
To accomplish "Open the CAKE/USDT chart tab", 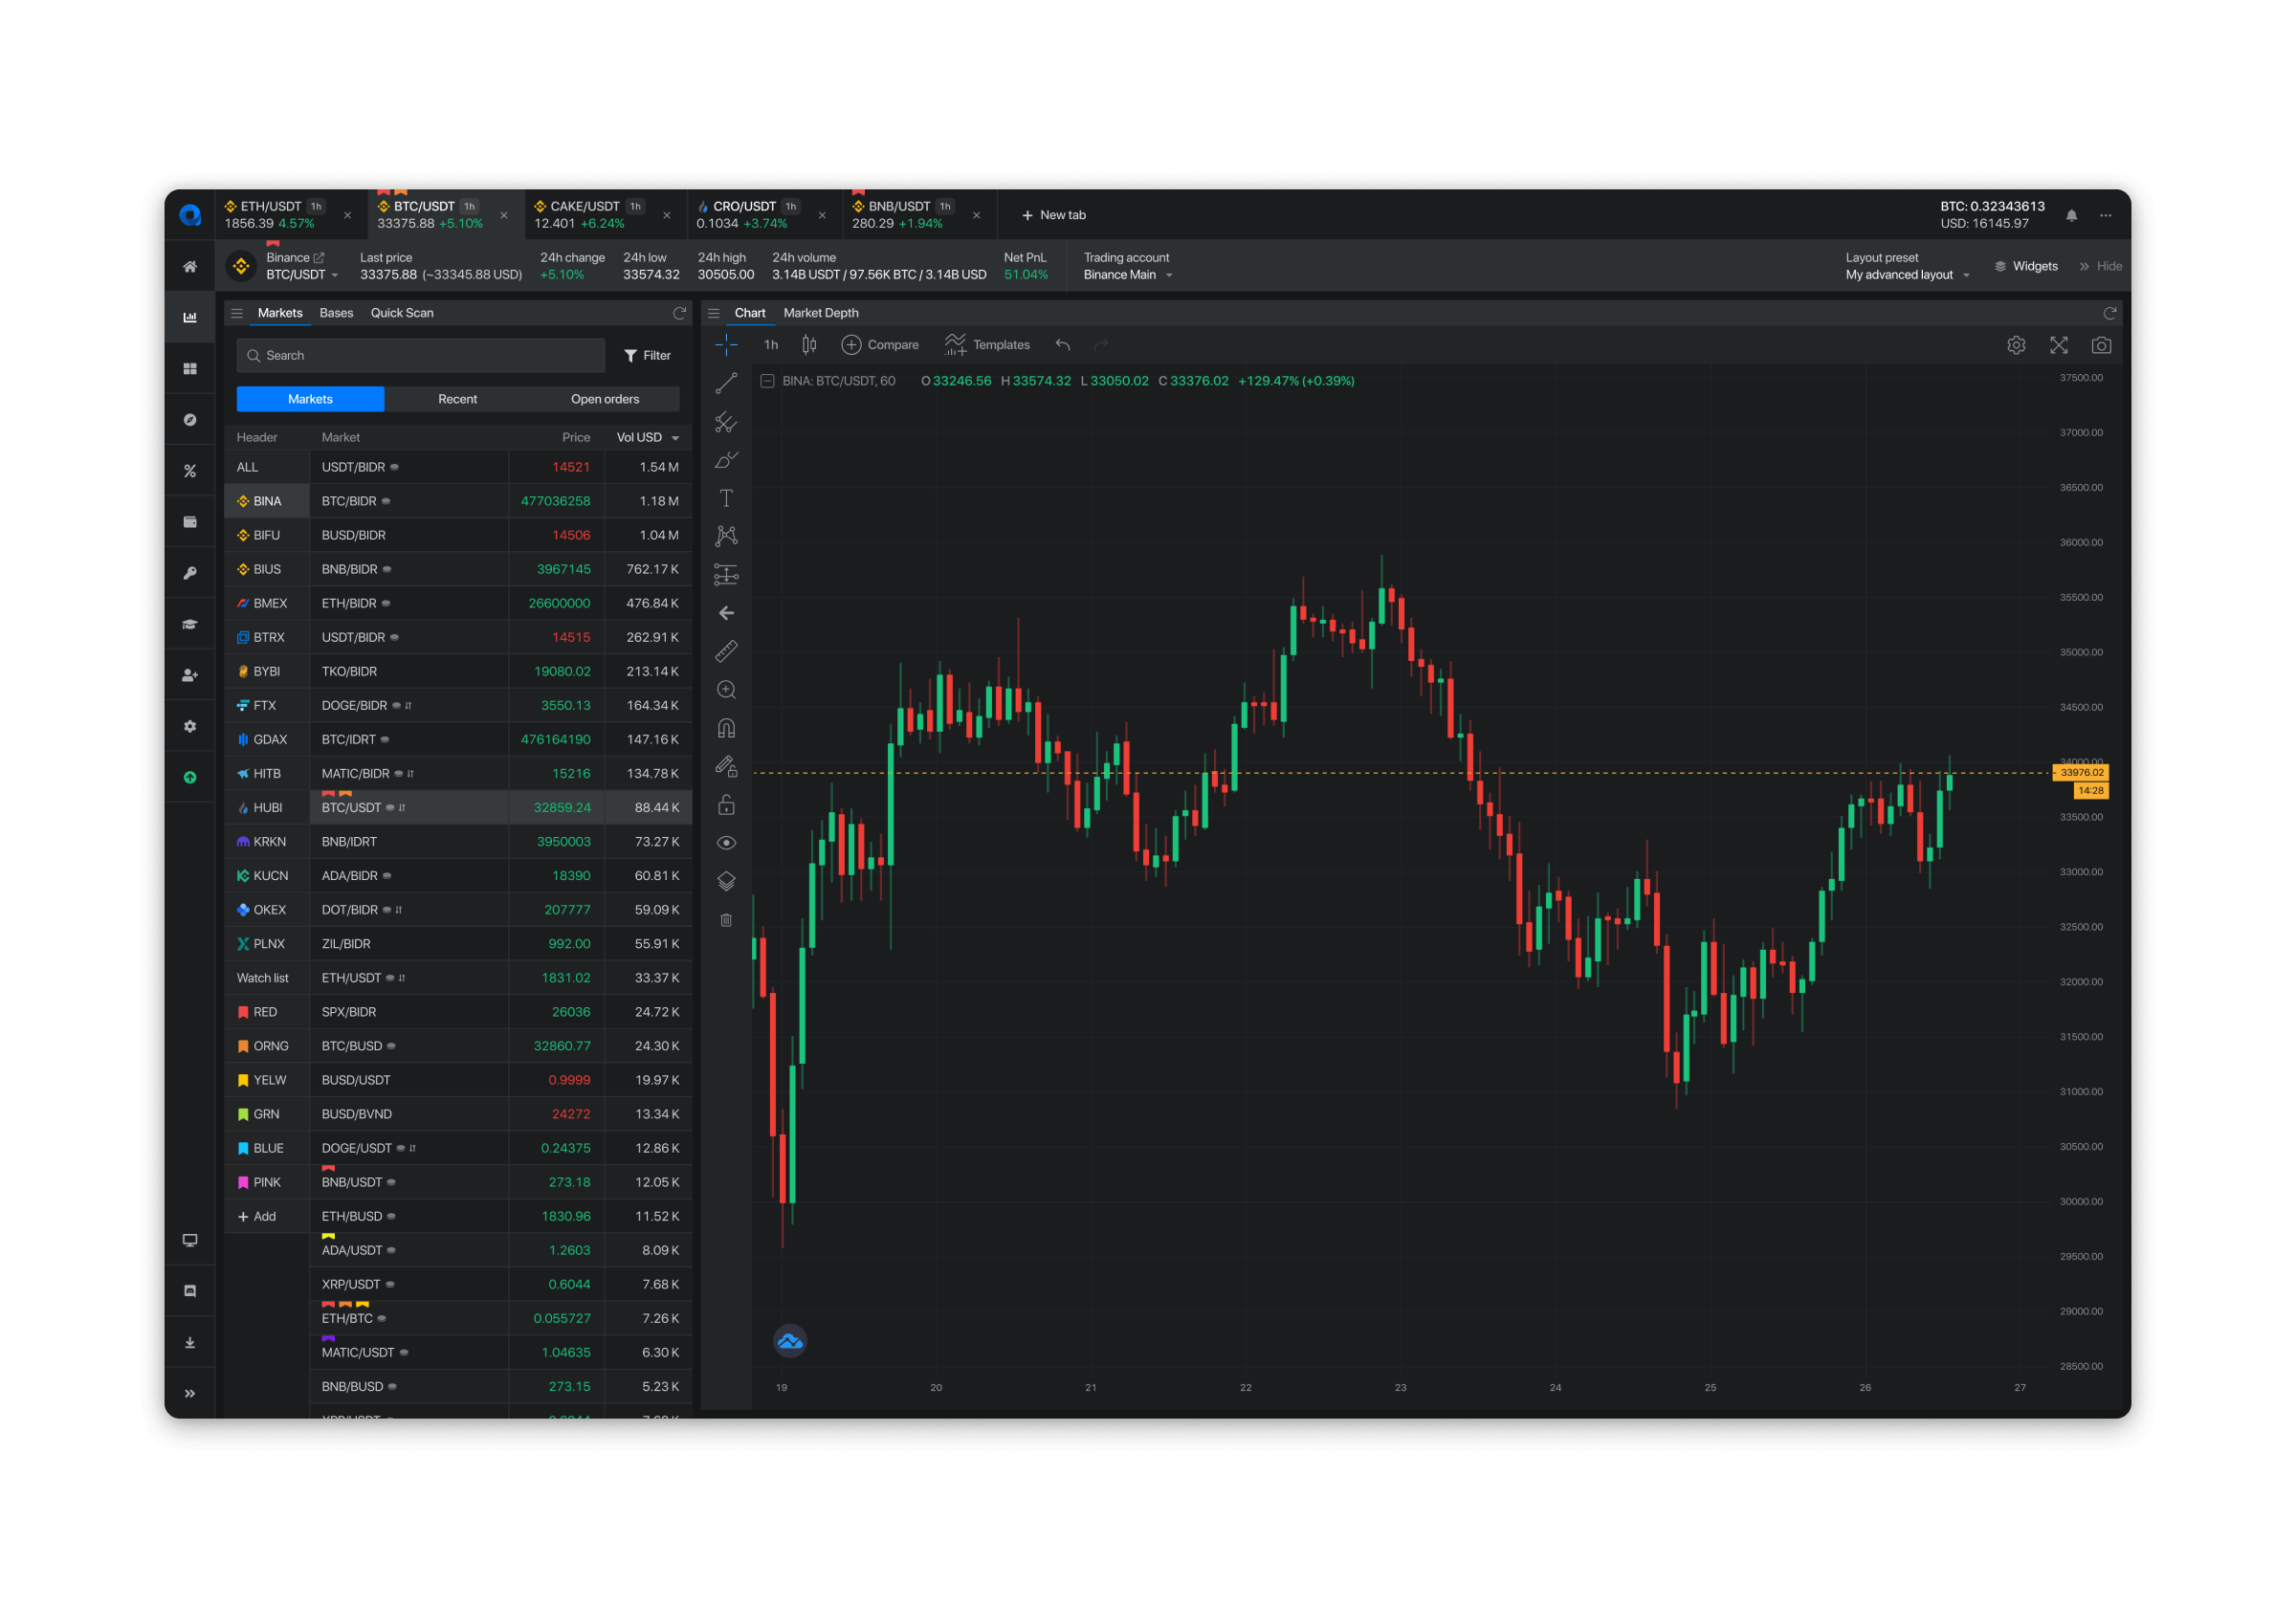I will 605,215.
